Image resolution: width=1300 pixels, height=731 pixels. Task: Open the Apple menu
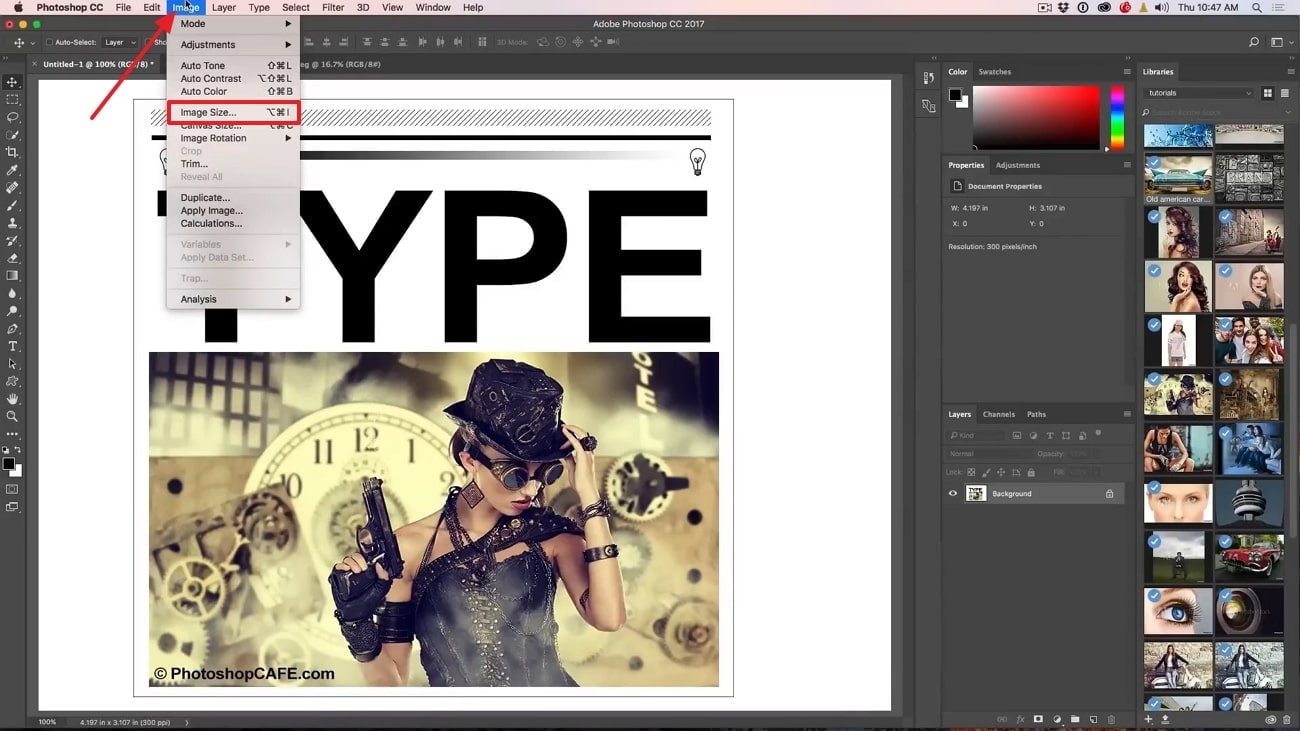(x=17, y=7)
